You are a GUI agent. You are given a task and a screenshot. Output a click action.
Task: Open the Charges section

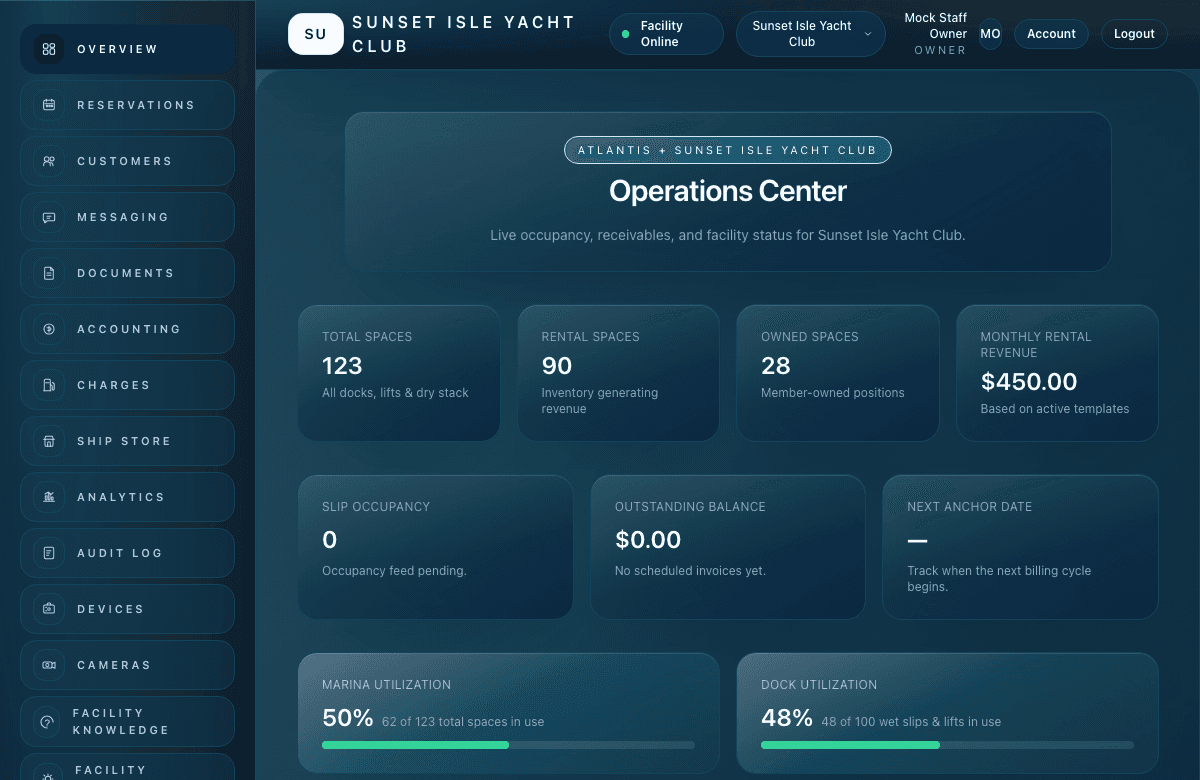[127, 385]
